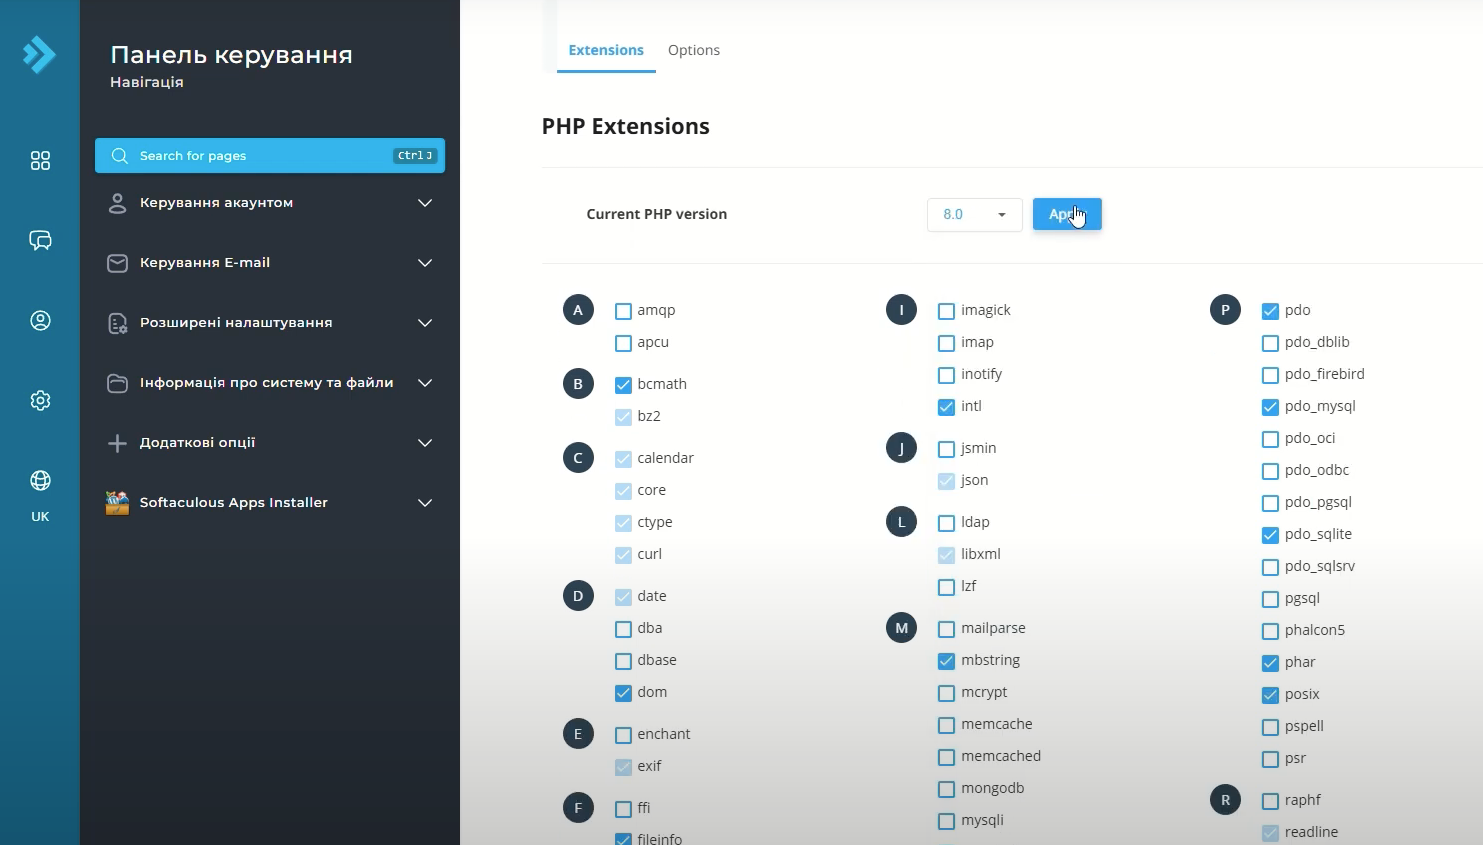The width and height of the screenshot is (1483, 845).
Task: Disable the intl extension checkbox
Action: 946,407
